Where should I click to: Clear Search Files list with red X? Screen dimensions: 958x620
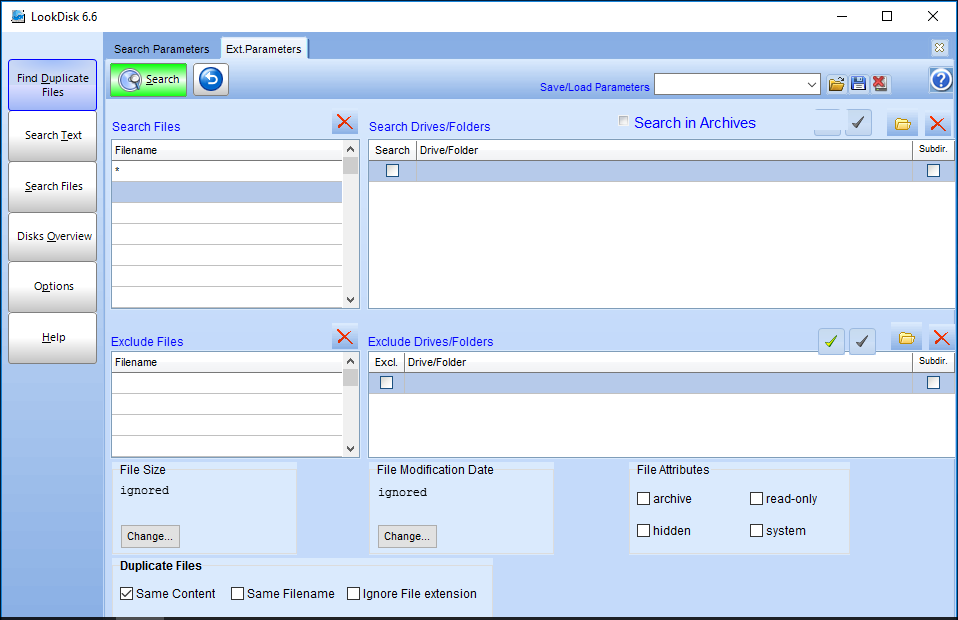345,122
